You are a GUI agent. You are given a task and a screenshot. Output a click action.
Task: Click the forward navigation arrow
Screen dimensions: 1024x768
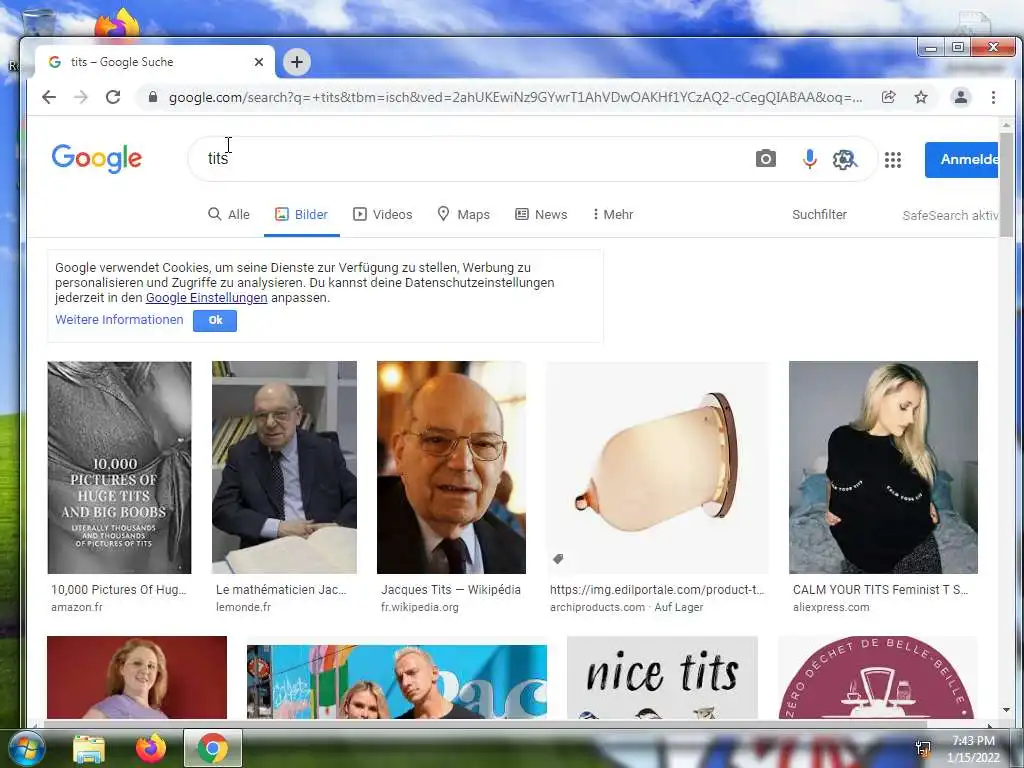(81, 97)
